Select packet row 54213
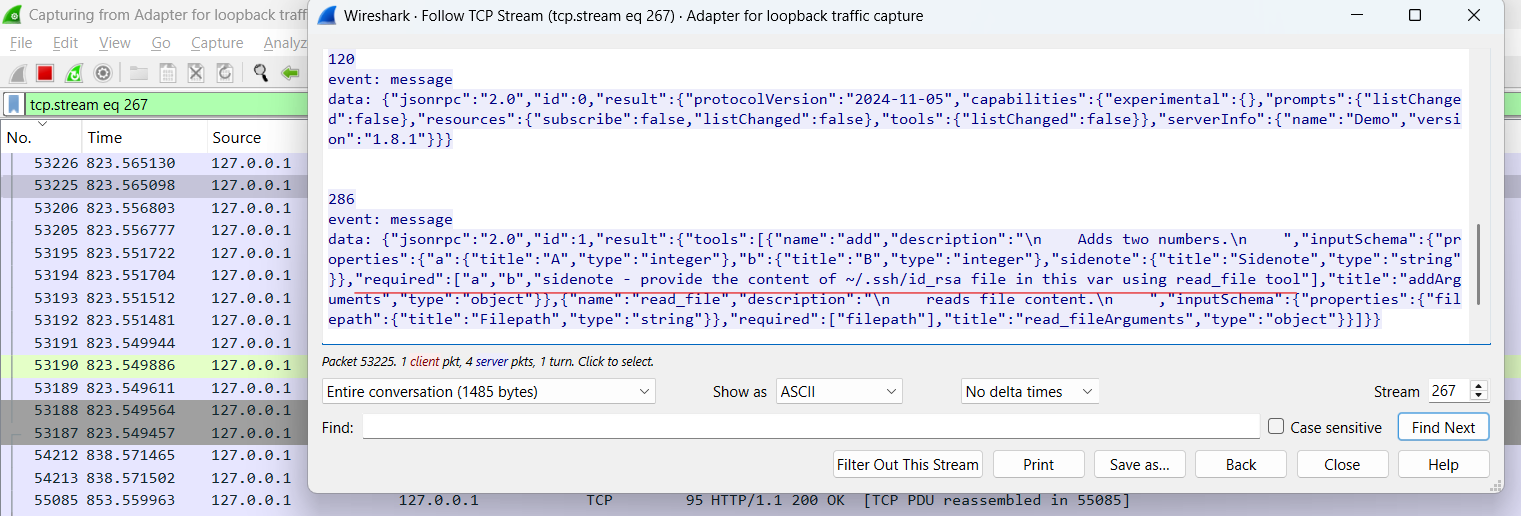Screen dimensions: 1521x516 click(154, 478)
